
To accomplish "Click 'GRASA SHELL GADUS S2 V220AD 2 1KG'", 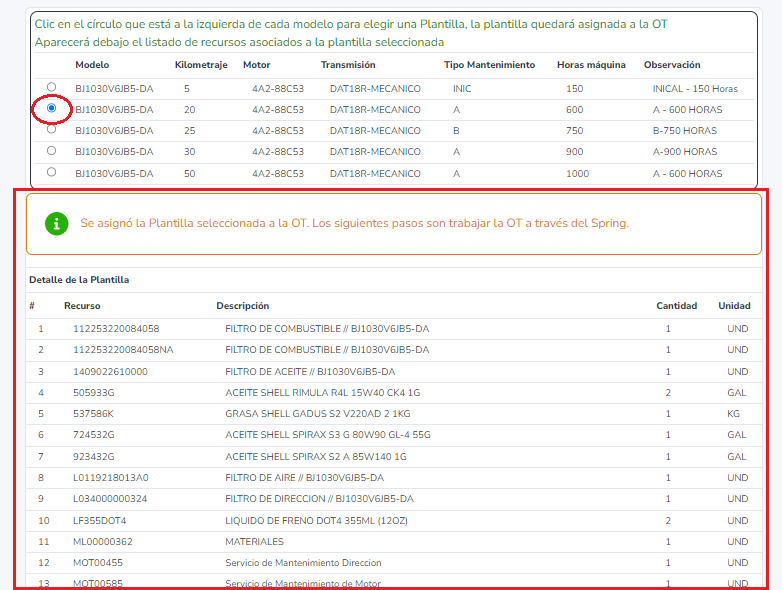I will (x=318, y=413).
